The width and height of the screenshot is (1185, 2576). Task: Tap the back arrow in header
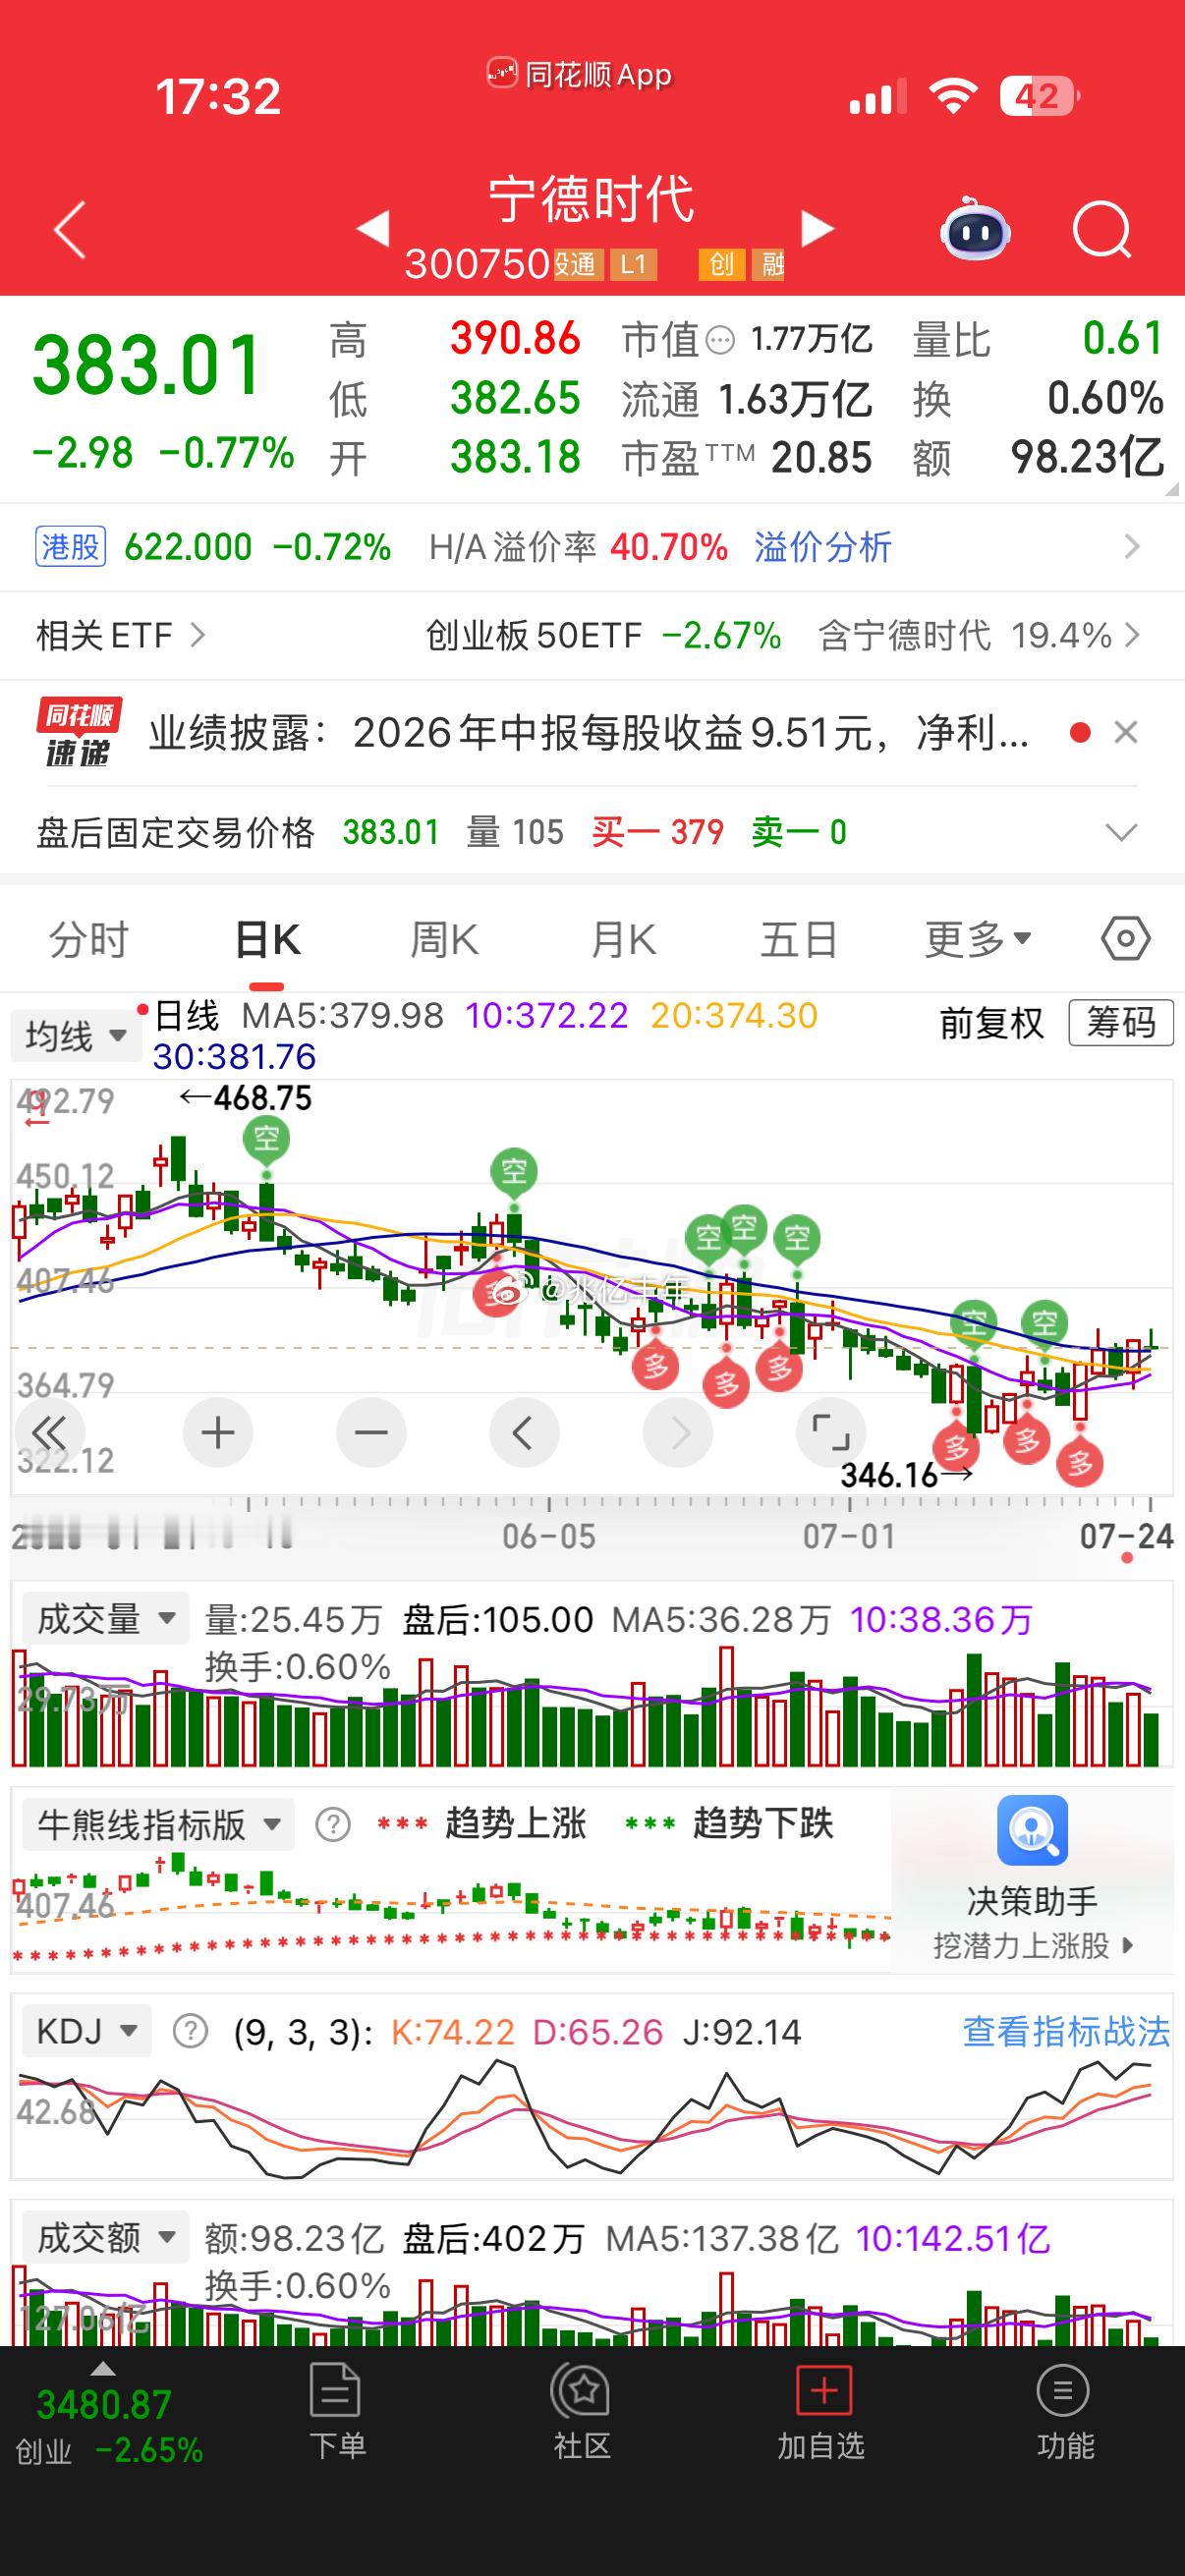click(x=70, y=230)
